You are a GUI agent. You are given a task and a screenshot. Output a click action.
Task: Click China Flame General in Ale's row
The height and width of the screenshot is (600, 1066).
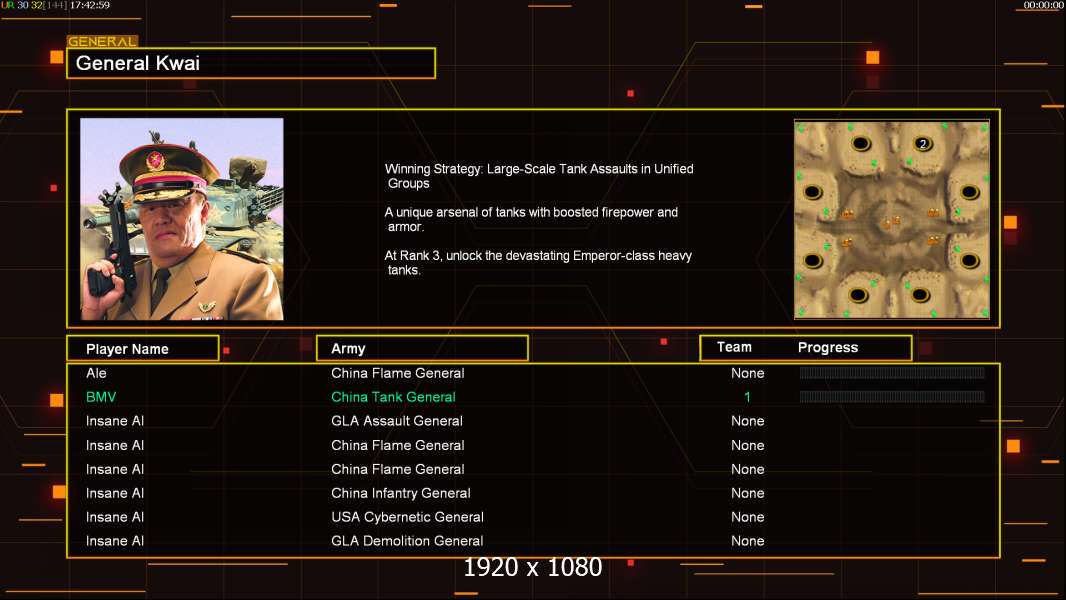pos(398,373)
